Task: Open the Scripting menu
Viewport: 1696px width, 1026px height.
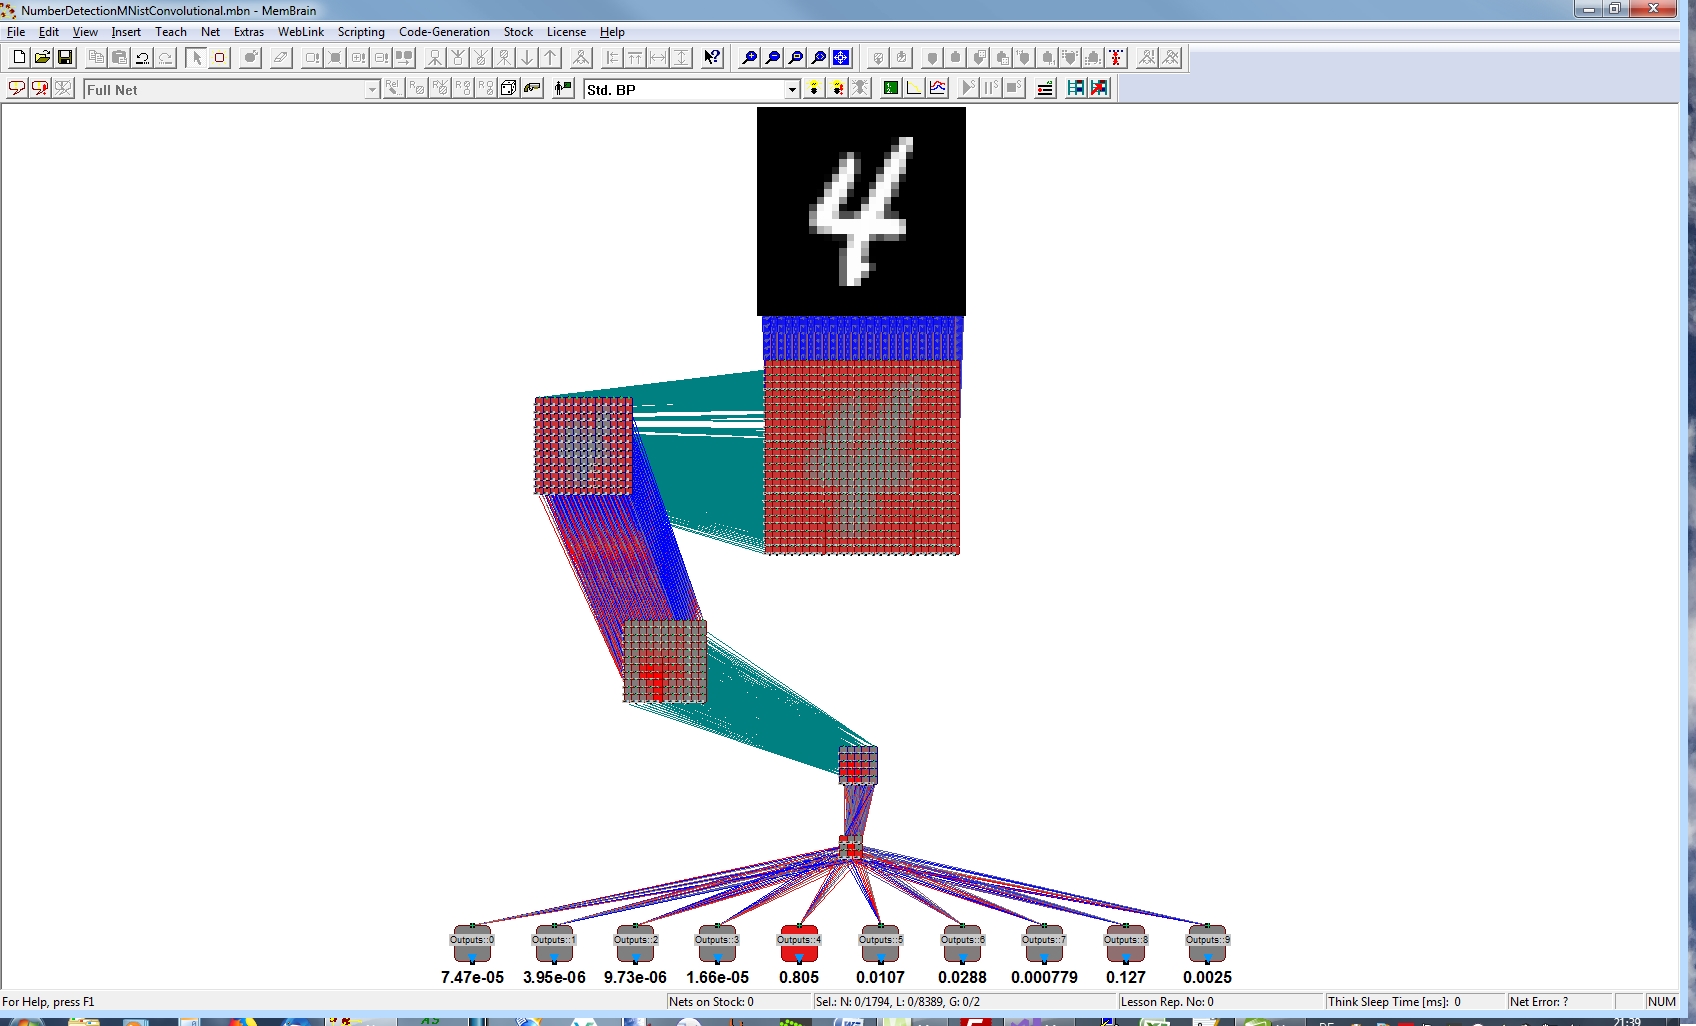Action: click(x=361, y=32)
